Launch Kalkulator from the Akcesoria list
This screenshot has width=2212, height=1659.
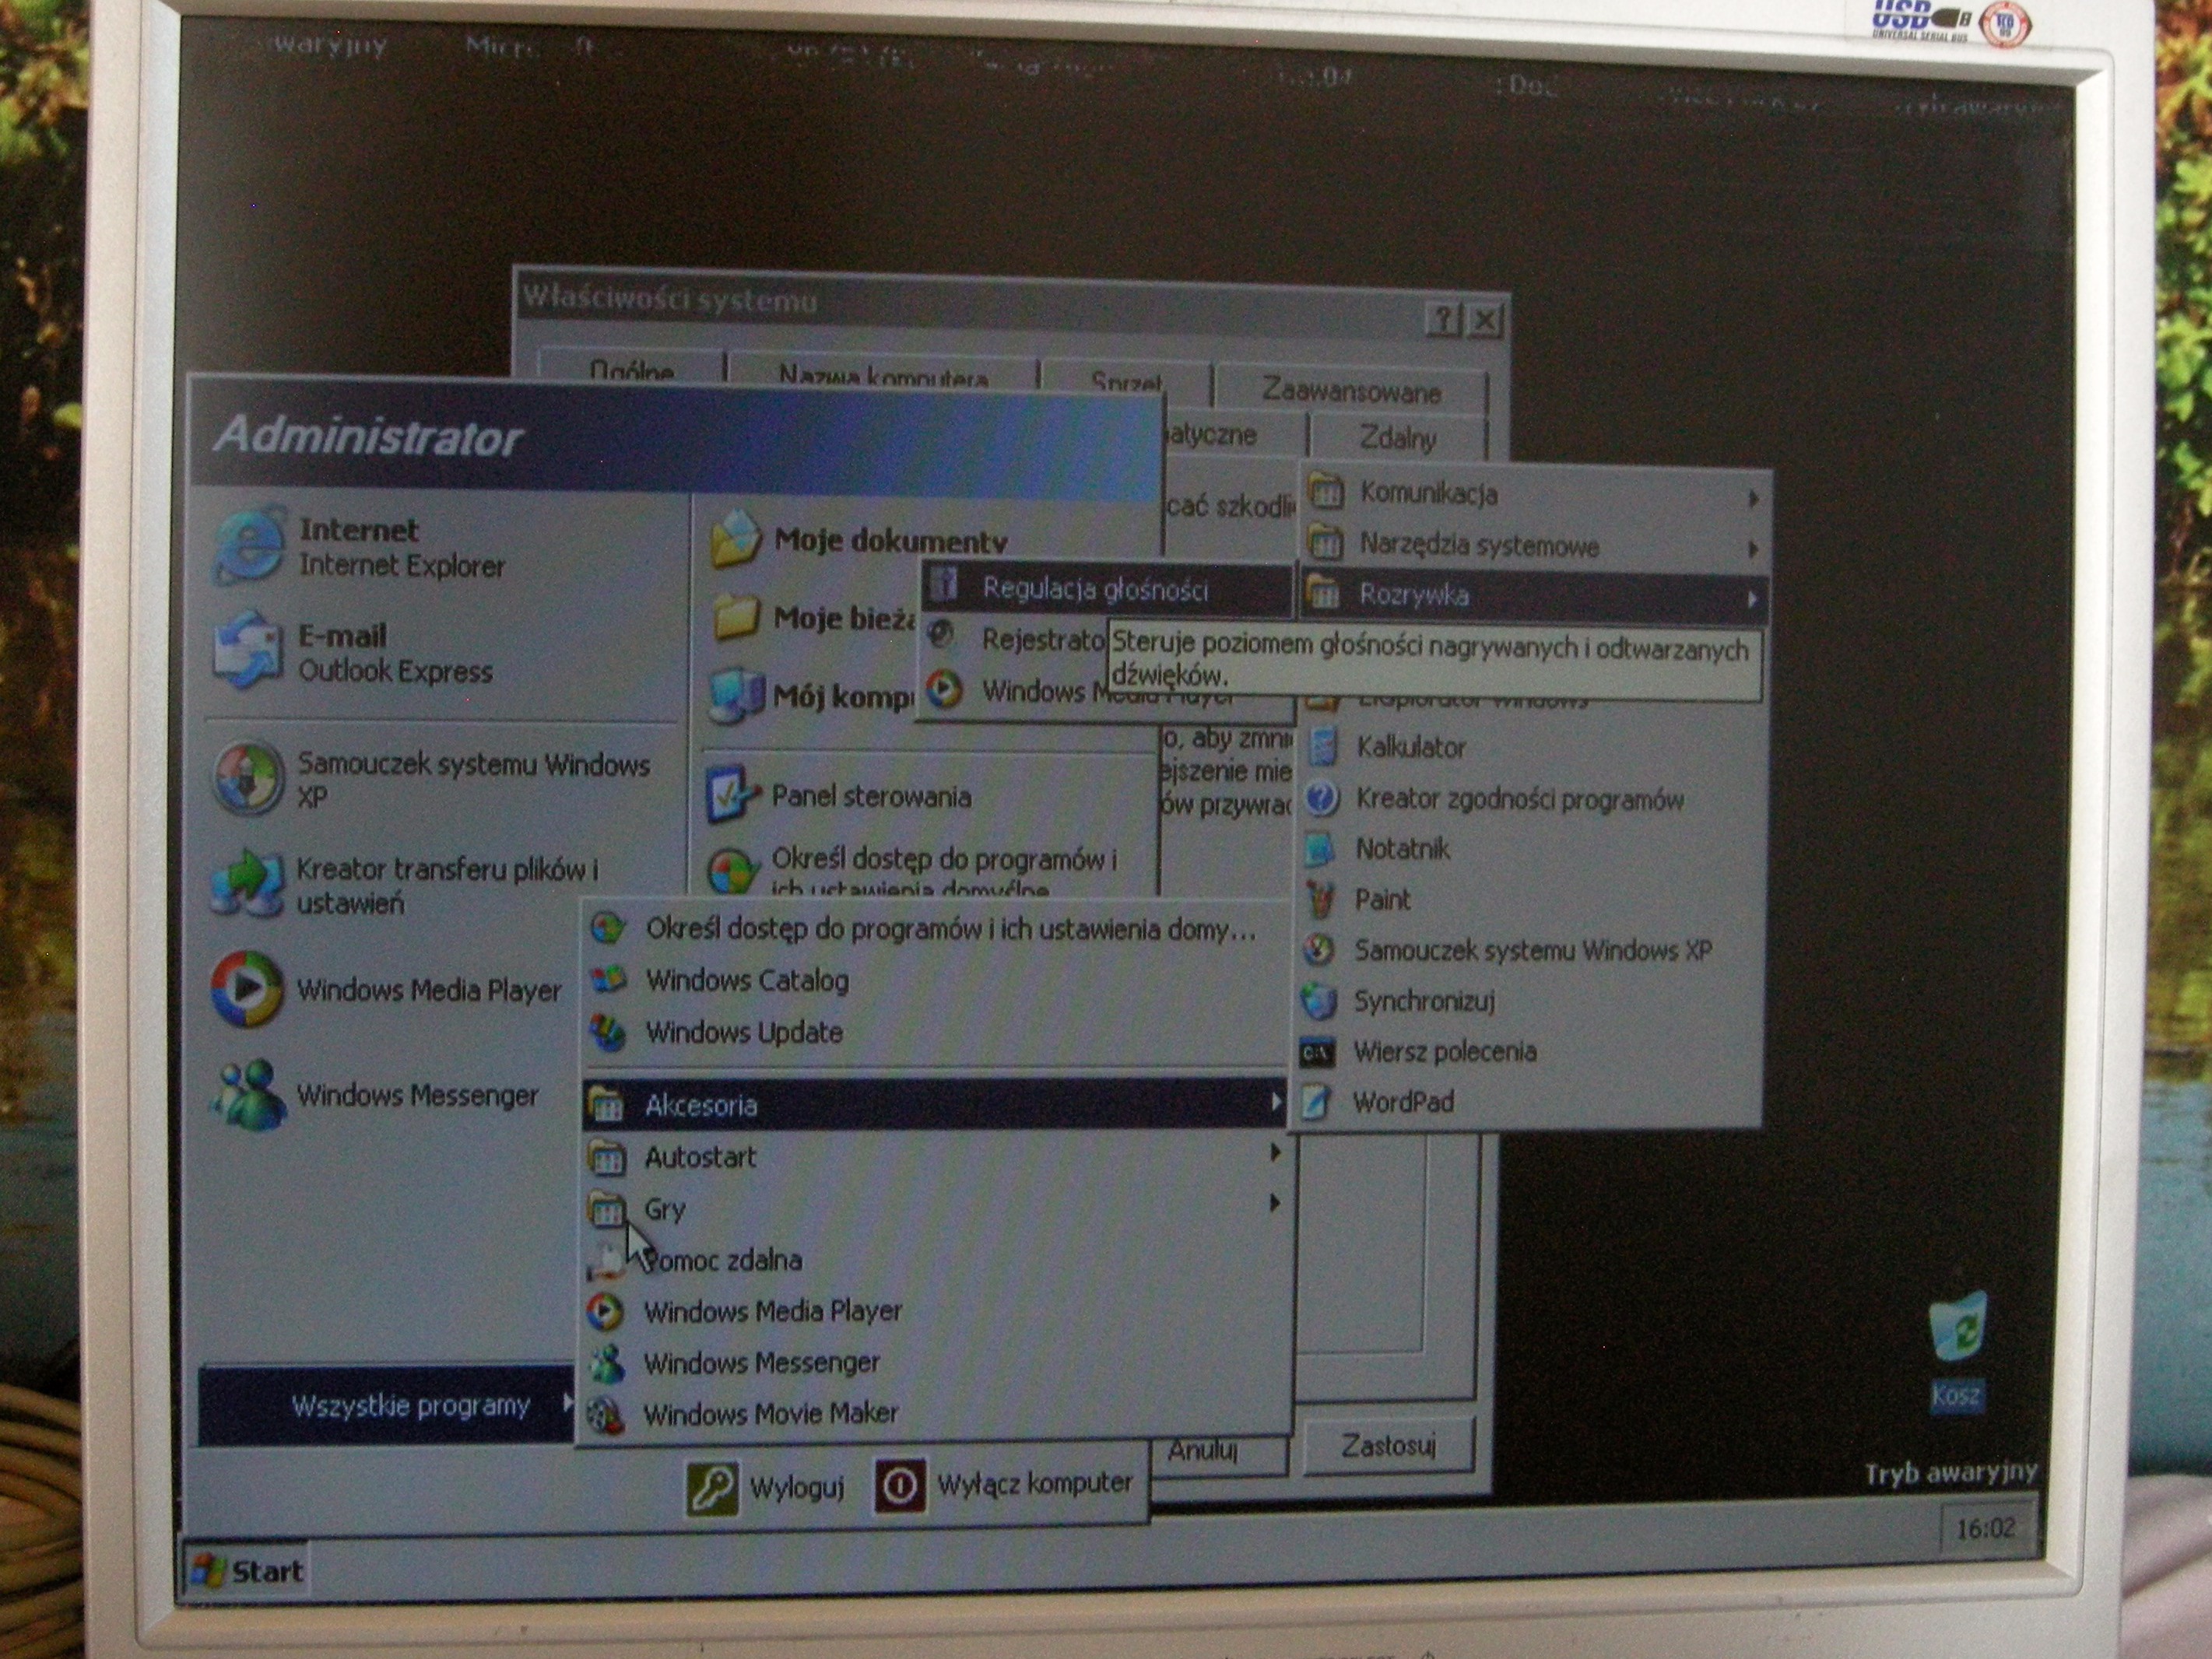pos(1410,747)
